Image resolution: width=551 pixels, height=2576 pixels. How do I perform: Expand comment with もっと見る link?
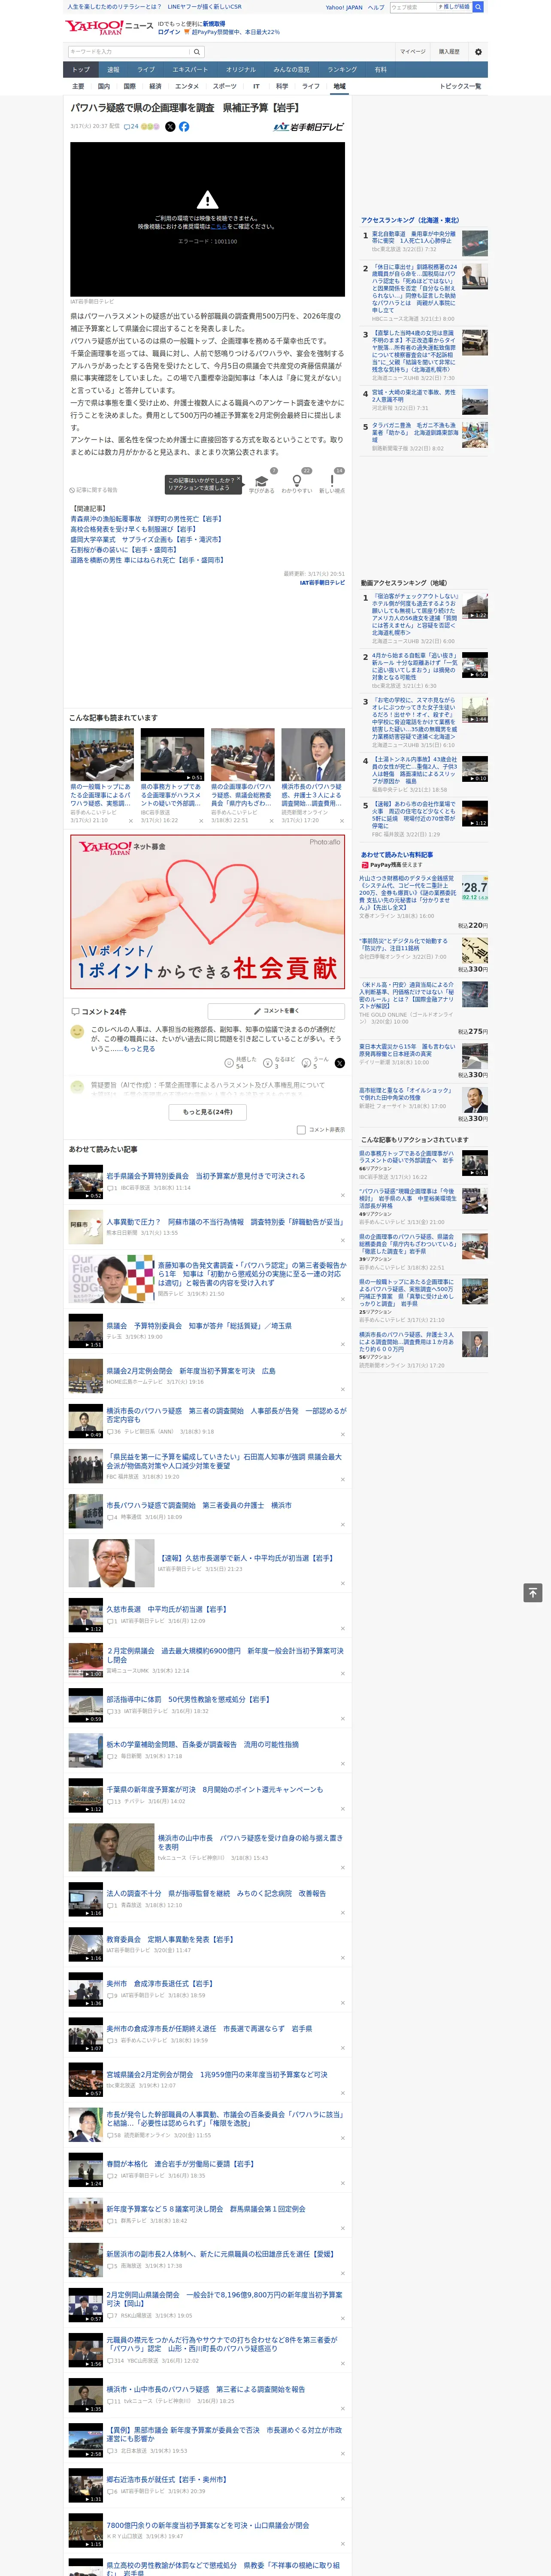(139, 1049)
